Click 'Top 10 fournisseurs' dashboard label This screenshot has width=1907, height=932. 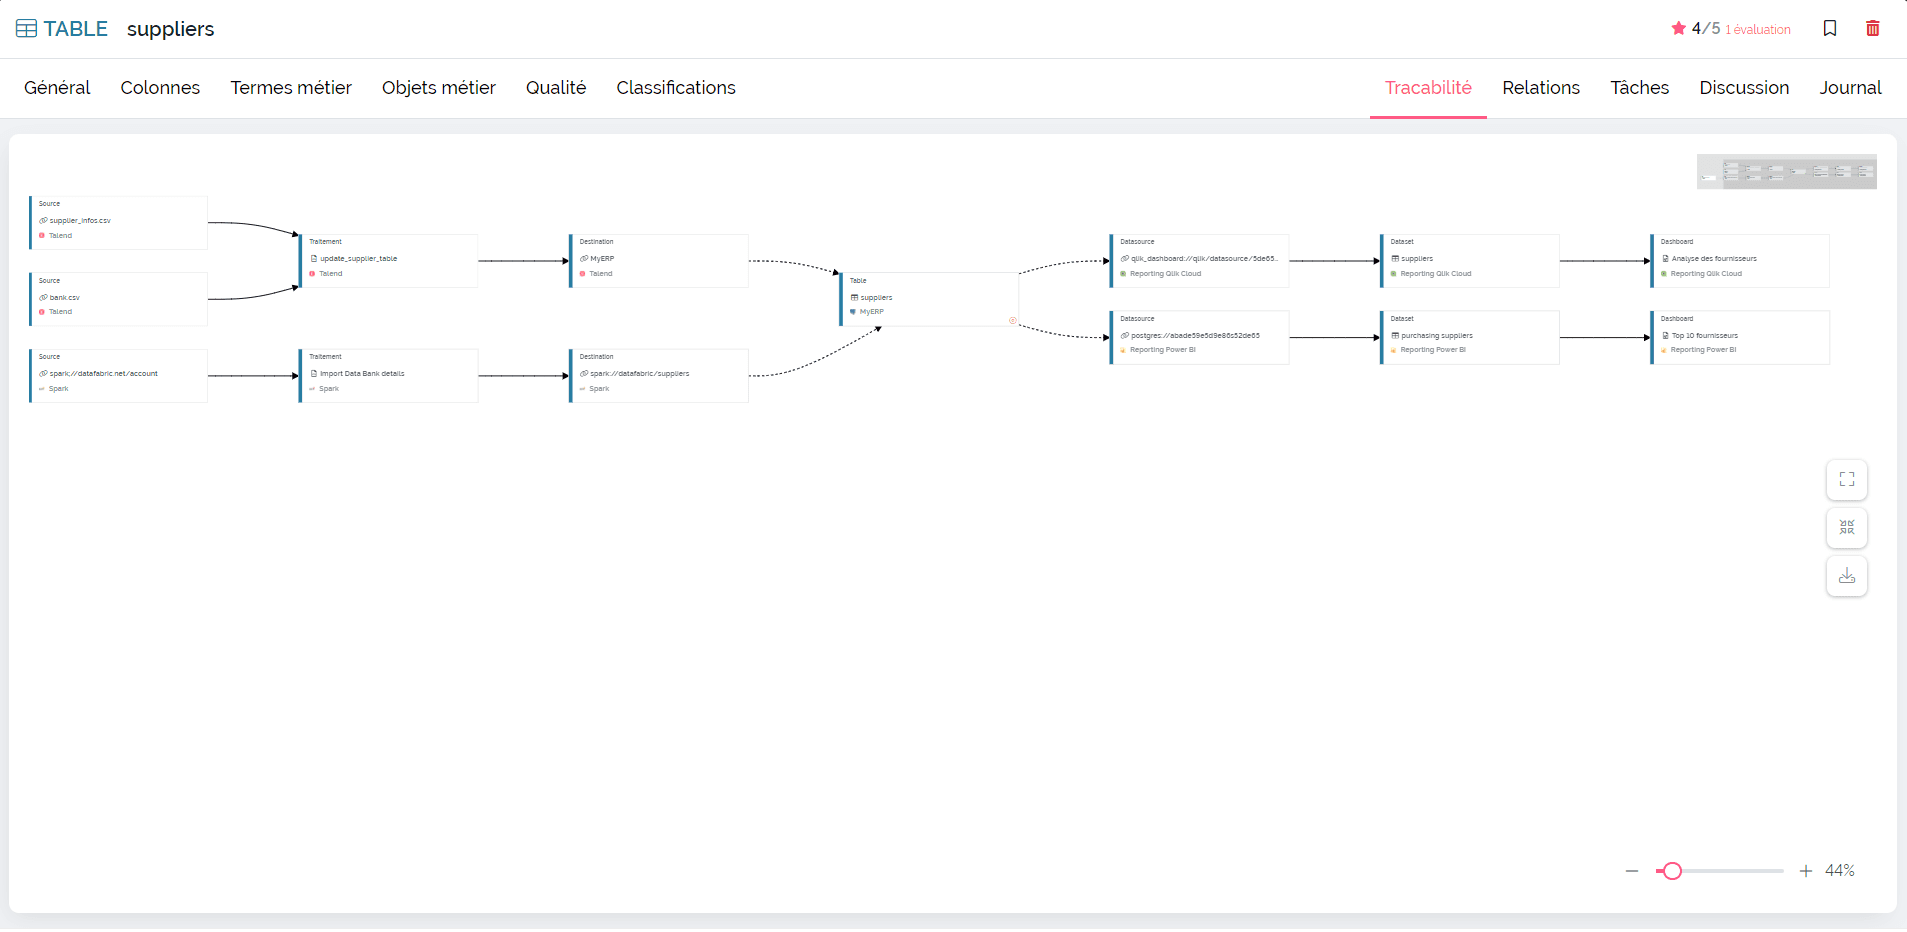tap(1705, 336)
